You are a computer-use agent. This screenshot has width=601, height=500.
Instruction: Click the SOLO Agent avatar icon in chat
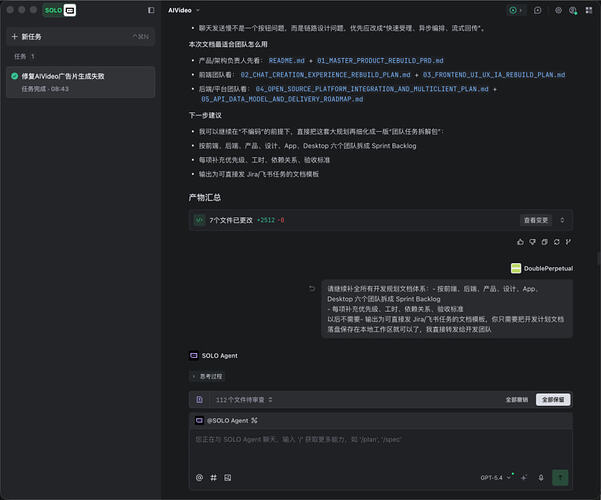(x=194, y=355)
